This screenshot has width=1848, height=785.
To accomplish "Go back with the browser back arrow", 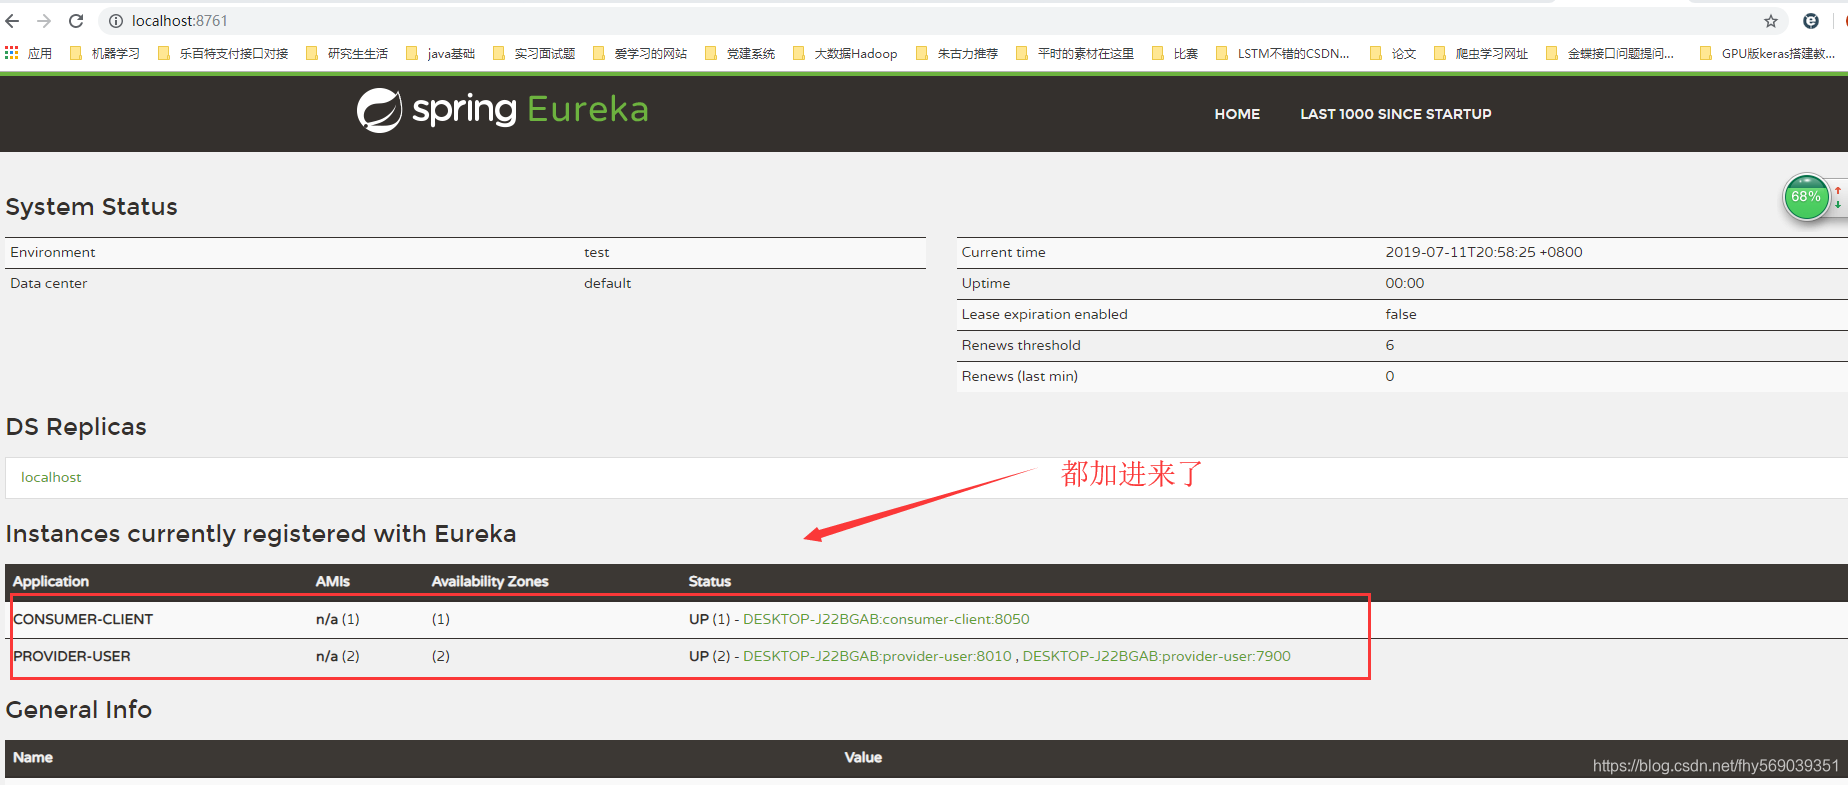I will click(12, 21).
